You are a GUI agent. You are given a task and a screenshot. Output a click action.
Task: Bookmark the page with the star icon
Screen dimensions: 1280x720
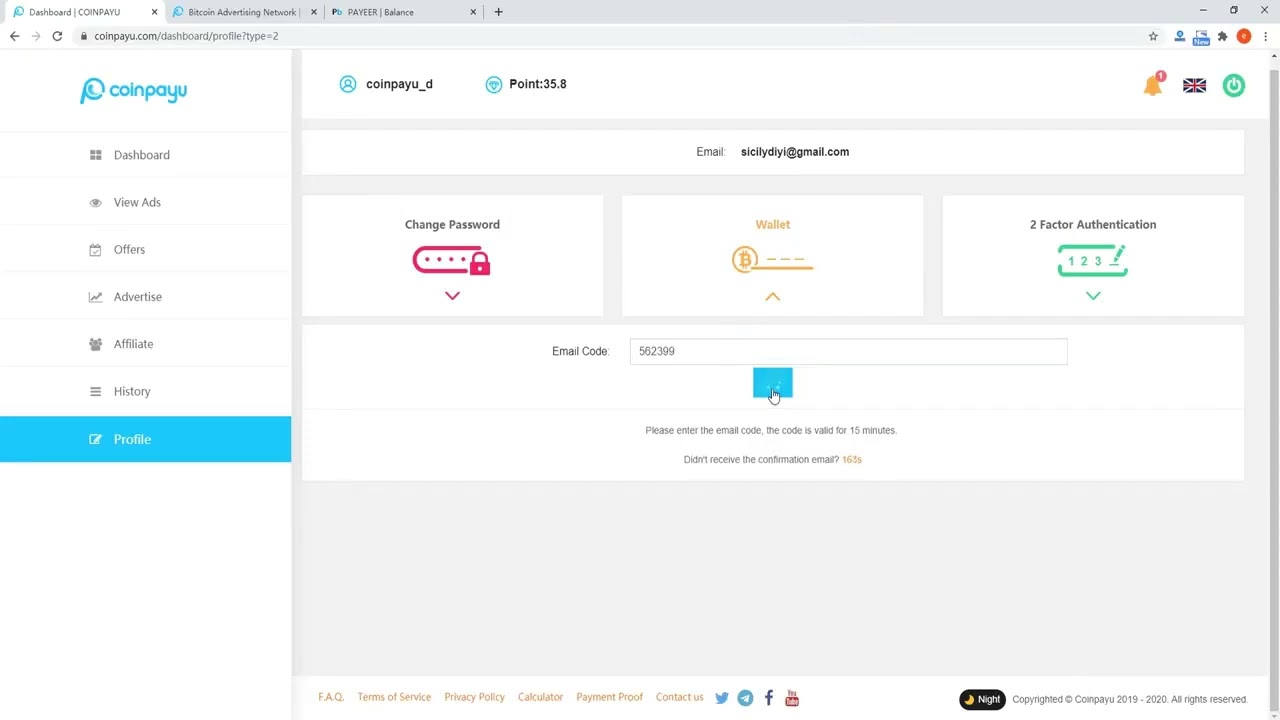1153,36
